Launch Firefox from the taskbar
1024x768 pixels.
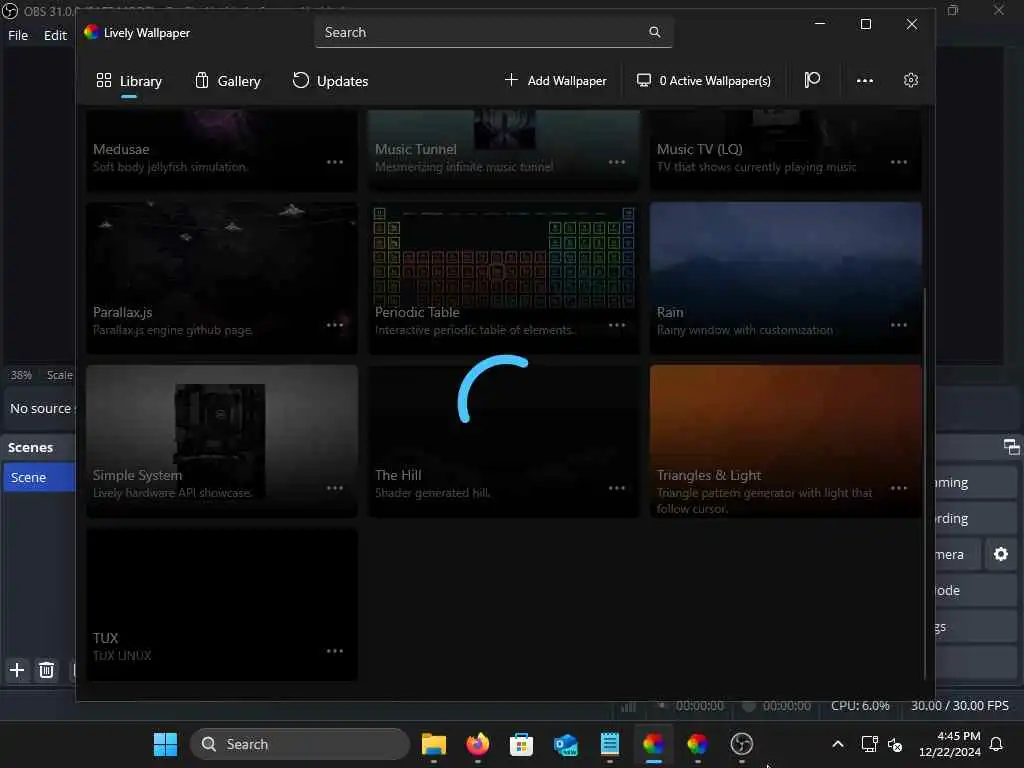(477, 744)
